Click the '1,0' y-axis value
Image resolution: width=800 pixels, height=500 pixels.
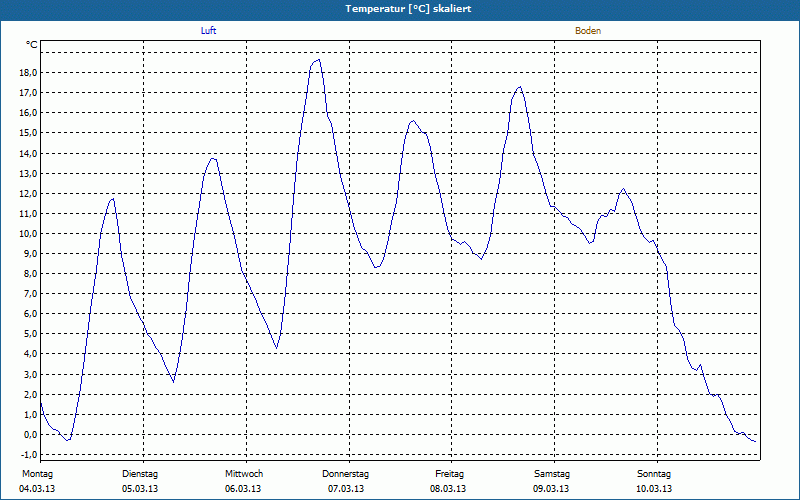30,414
